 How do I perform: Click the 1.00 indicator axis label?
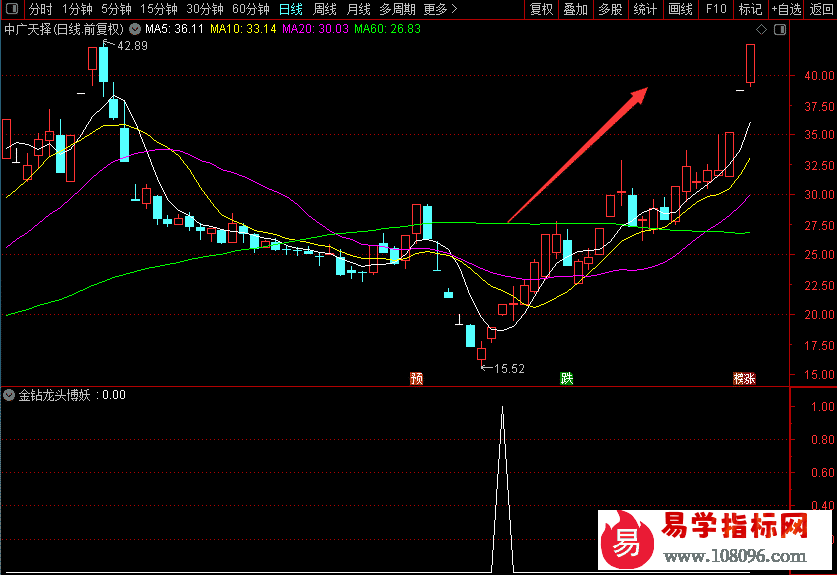click(x=823, y=406)
